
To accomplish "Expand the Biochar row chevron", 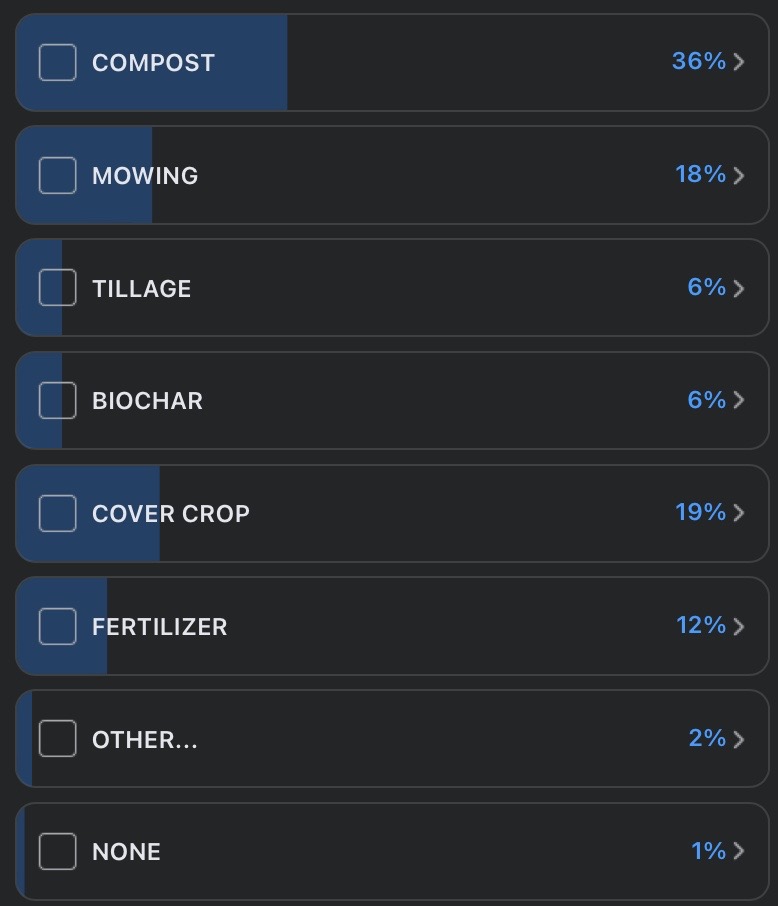I will pyautogui.click(x=739, y=400).
